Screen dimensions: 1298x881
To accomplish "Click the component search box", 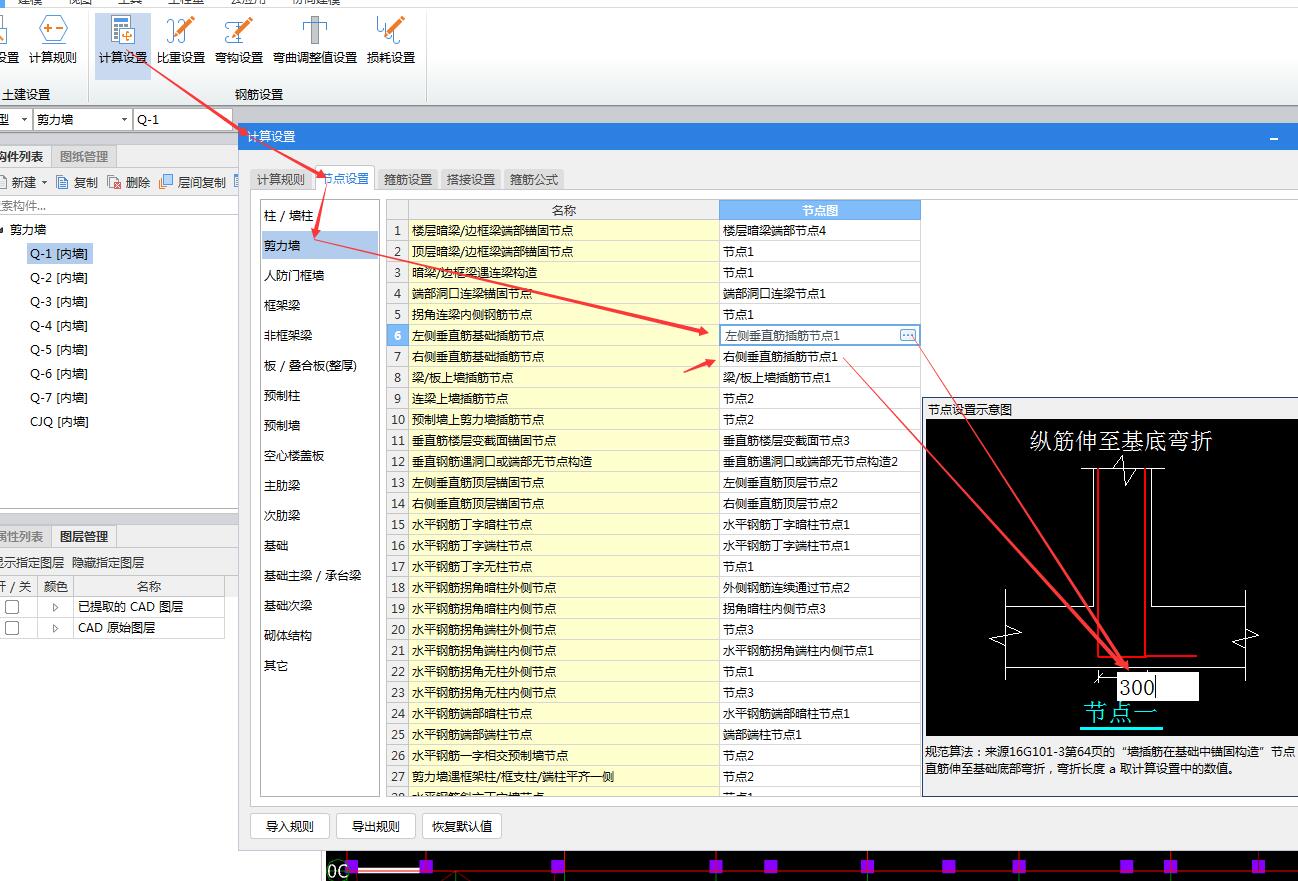I will pos(118,205).
